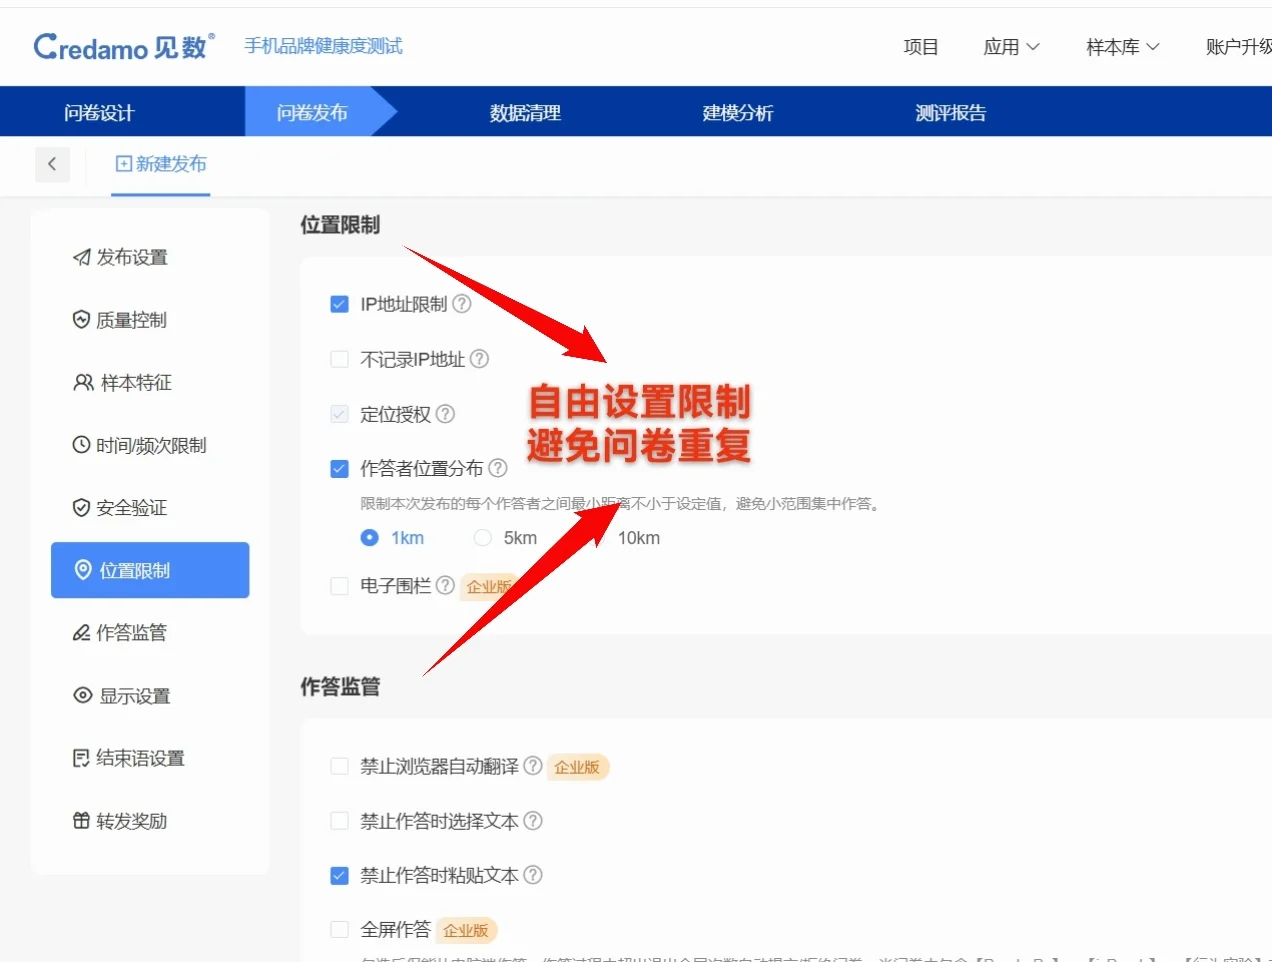Open the 测评报告 tab
The width and height of the screenshot is (1272, 962).
950,112
